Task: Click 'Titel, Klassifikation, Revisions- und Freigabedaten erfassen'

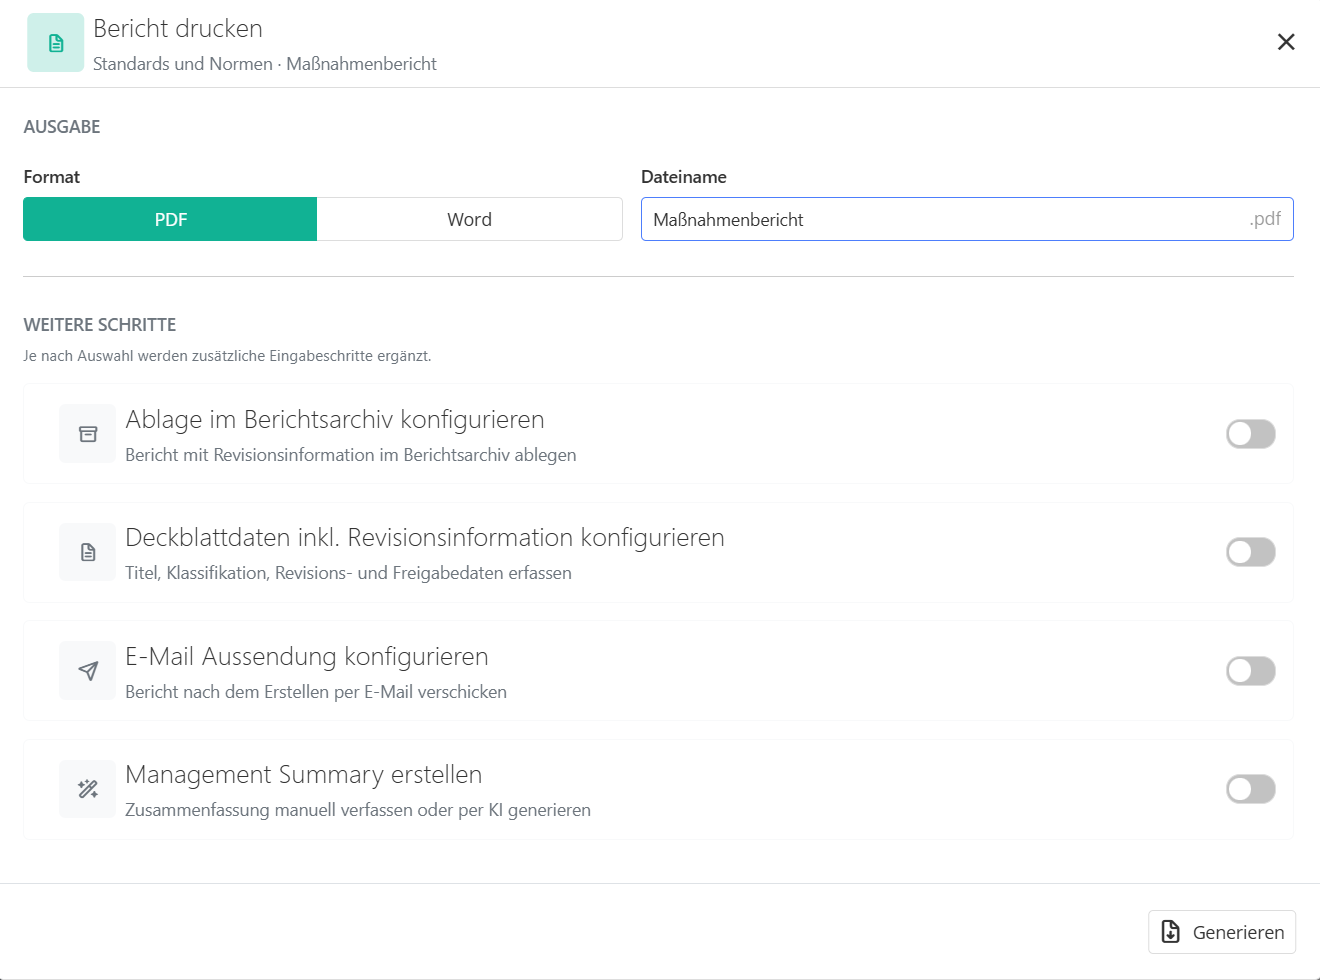Action: coord(348,573)
